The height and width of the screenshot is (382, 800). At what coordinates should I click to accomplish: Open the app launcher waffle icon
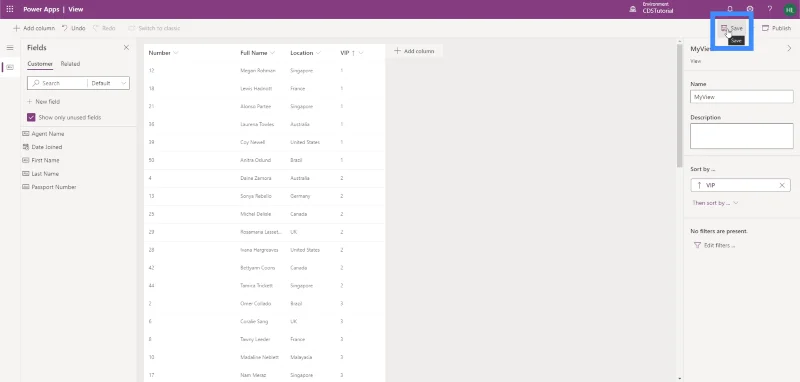(10, 9)
